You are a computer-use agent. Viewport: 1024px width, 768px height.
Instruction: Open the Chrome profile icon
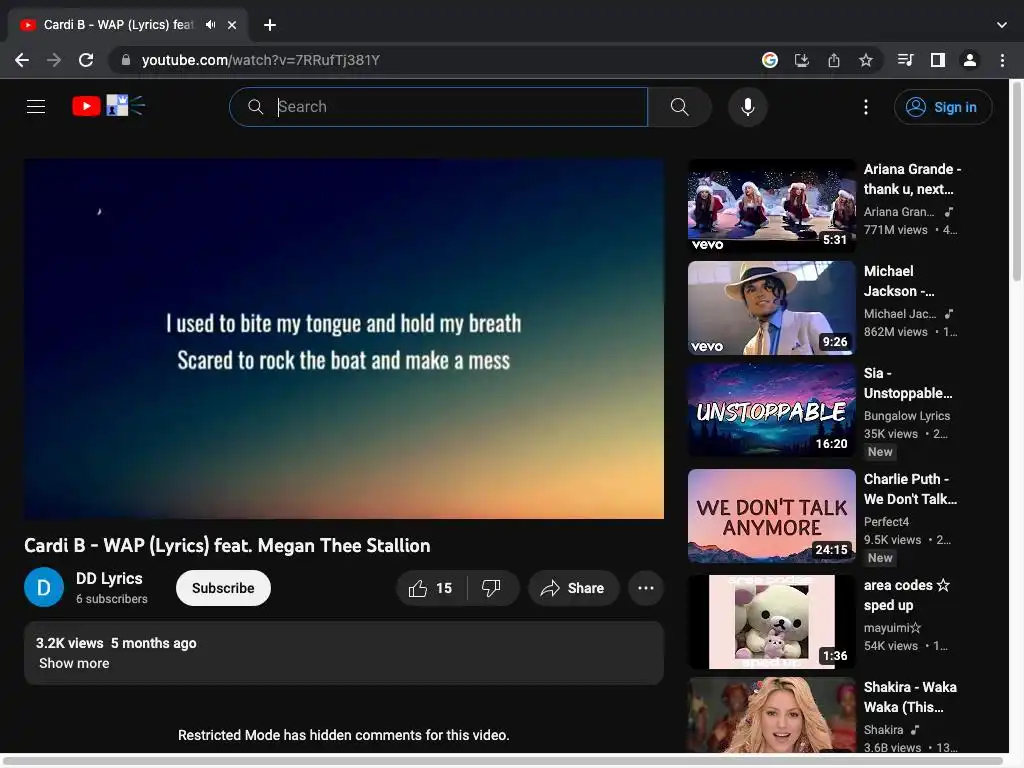tap(970, 60)
